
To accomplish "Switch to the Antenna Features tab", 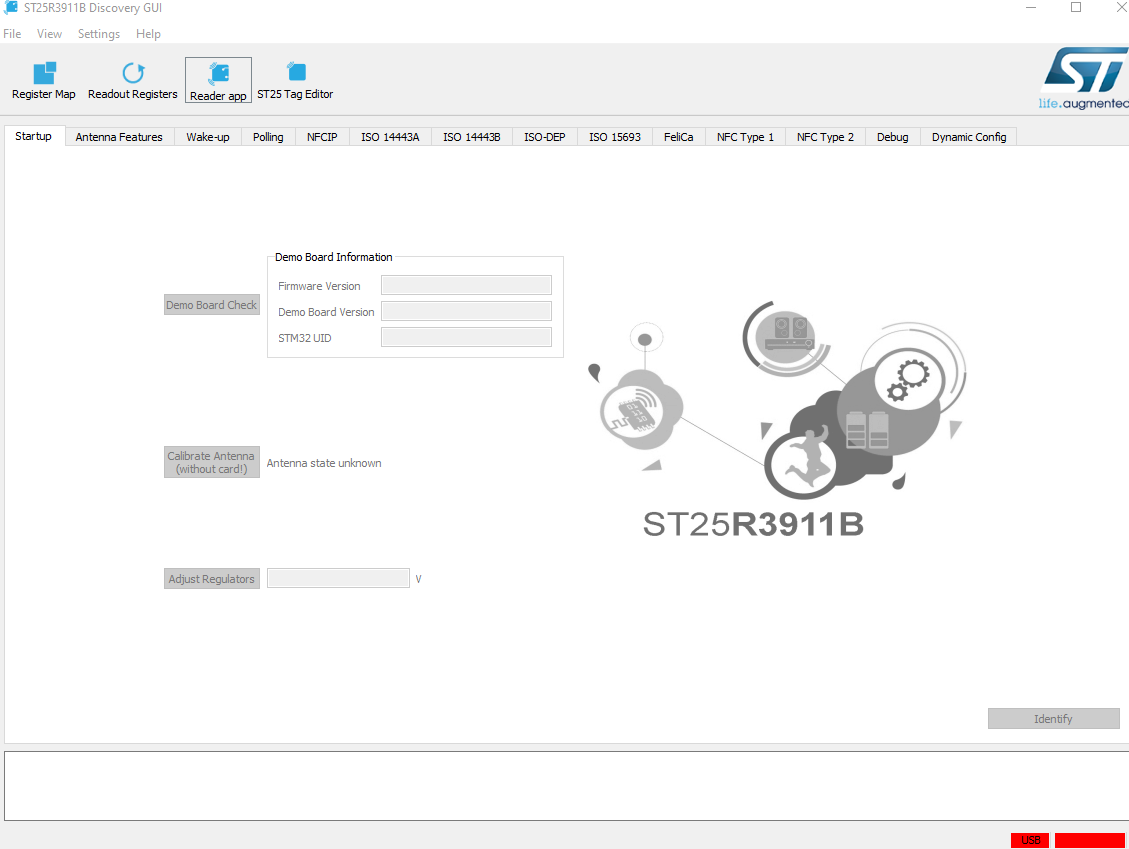I will [118, 137].
